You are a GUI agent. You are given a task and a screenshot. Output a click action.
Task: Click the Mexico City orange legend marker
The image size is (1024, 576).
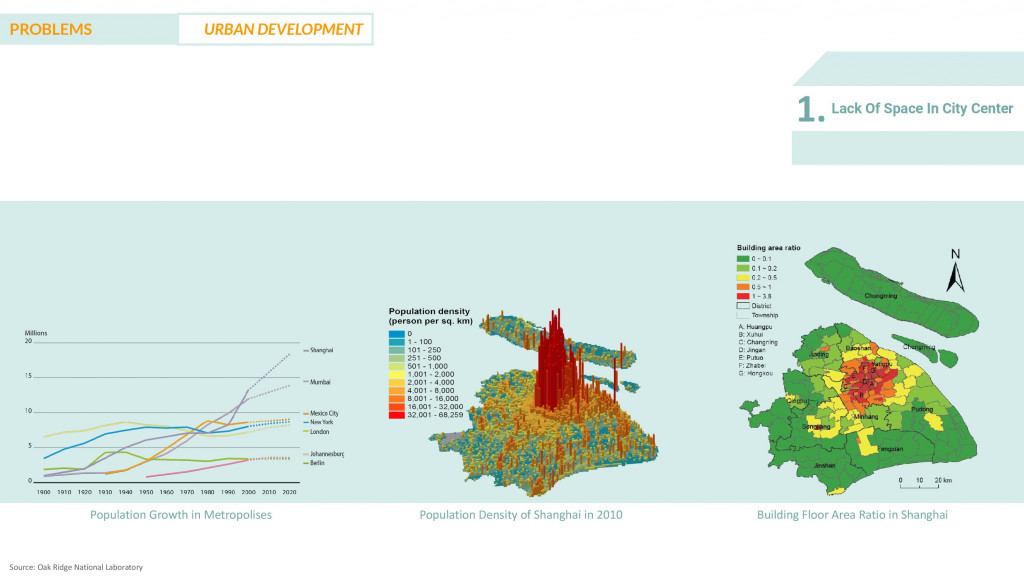coord(306,413)
